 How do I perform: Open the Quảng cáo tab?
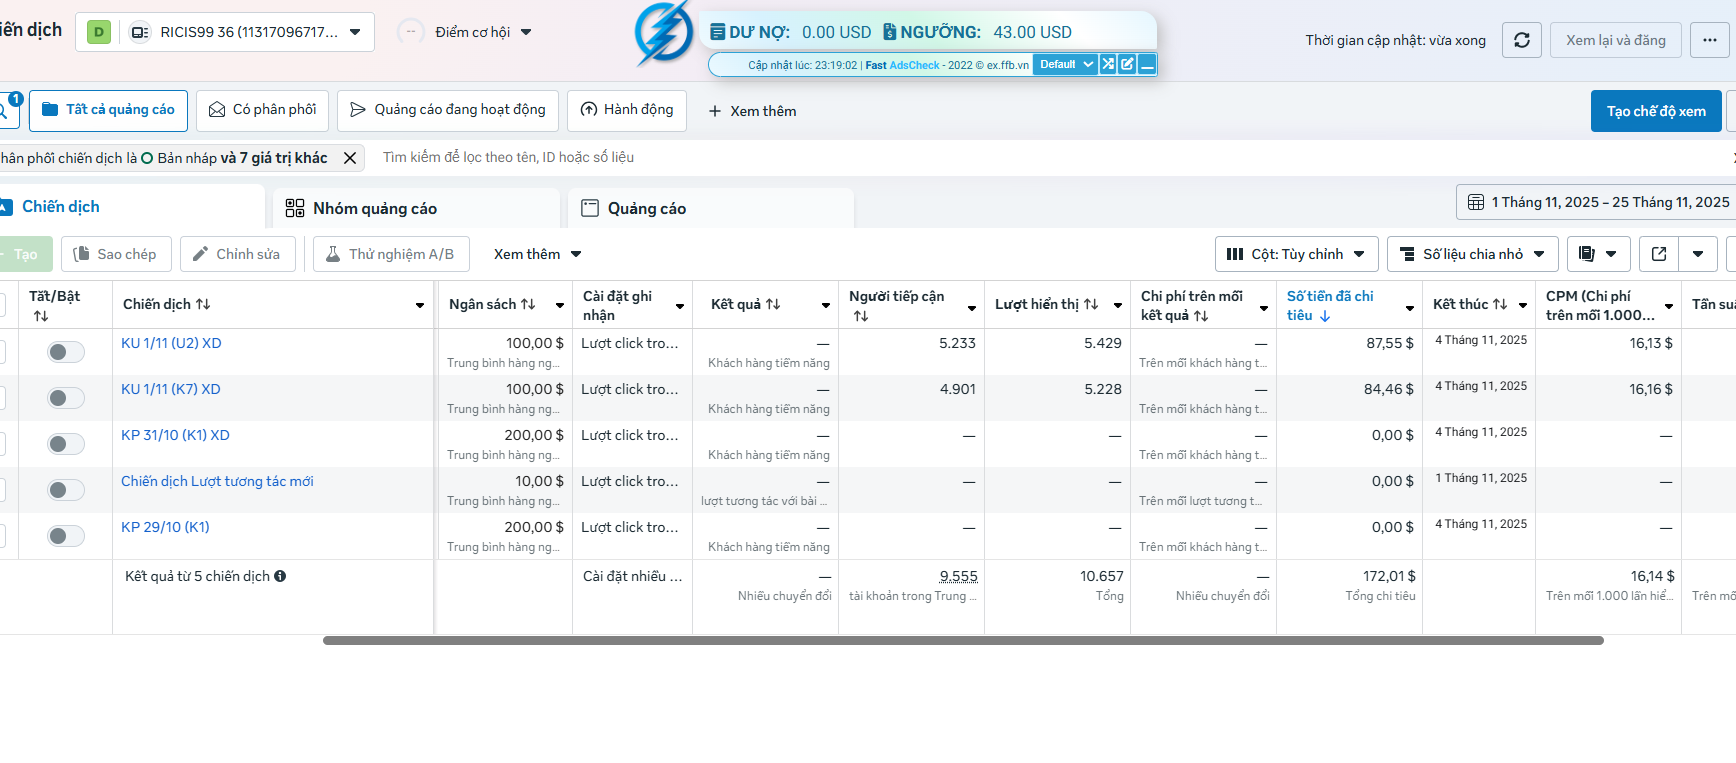(x=711, y=208)
